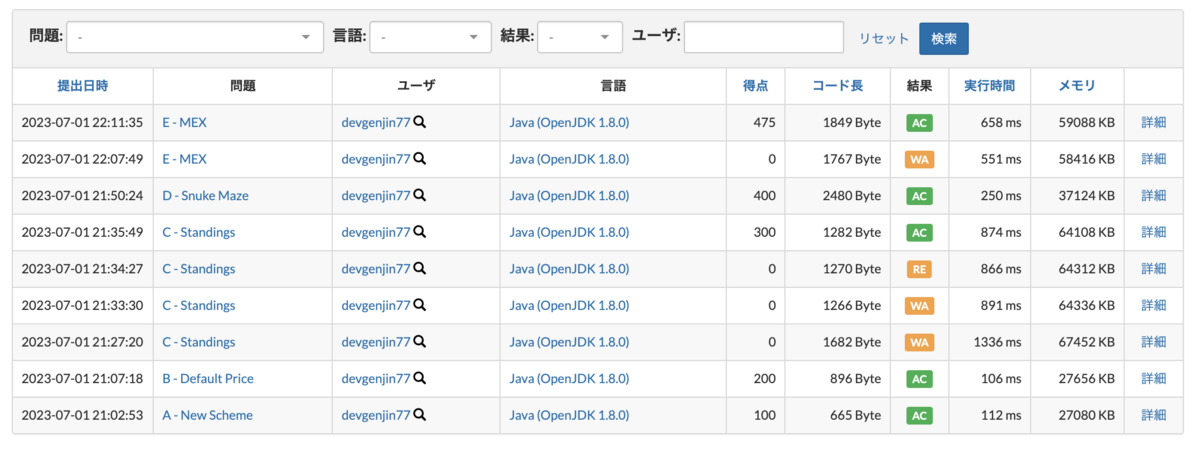Click magnifier icon in A - New Scheme row

(420, 415)
